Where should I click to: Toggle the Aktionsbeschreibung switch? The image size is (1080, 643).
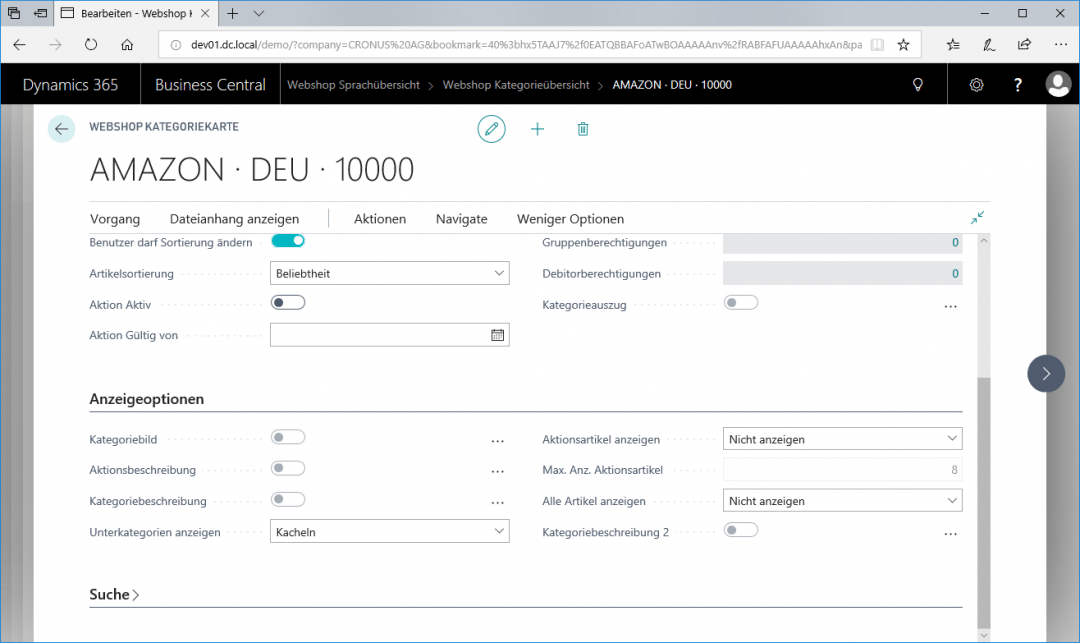point(288,468)
